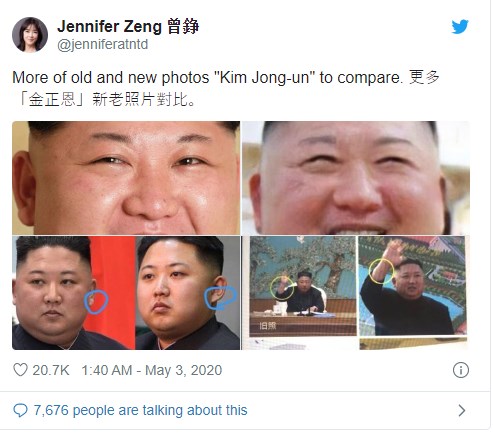Click the Twitter bird logo
Viewport: 493px width, 439px height.
(x=460, y=27)
